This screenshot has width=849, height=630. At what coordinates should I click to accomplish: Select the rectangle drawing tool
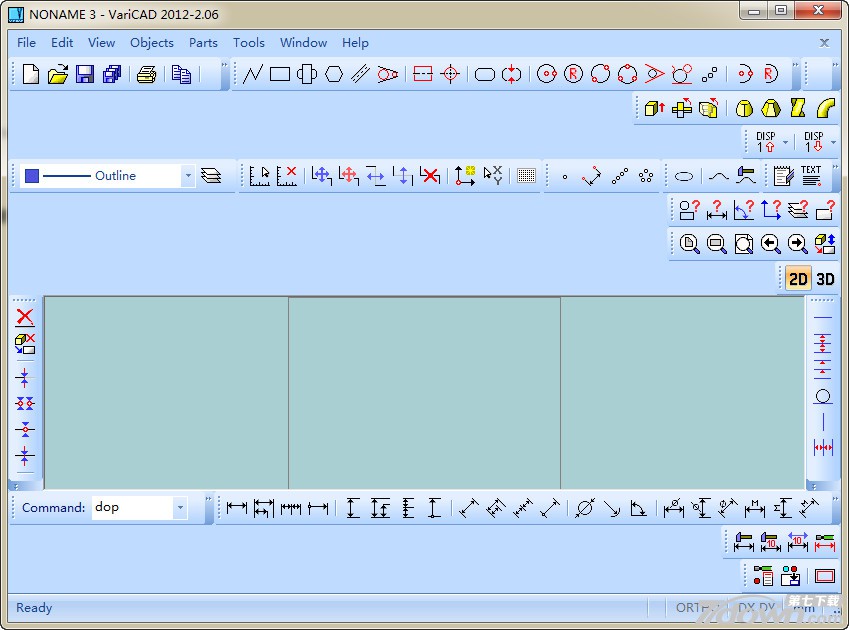point(280,74)
